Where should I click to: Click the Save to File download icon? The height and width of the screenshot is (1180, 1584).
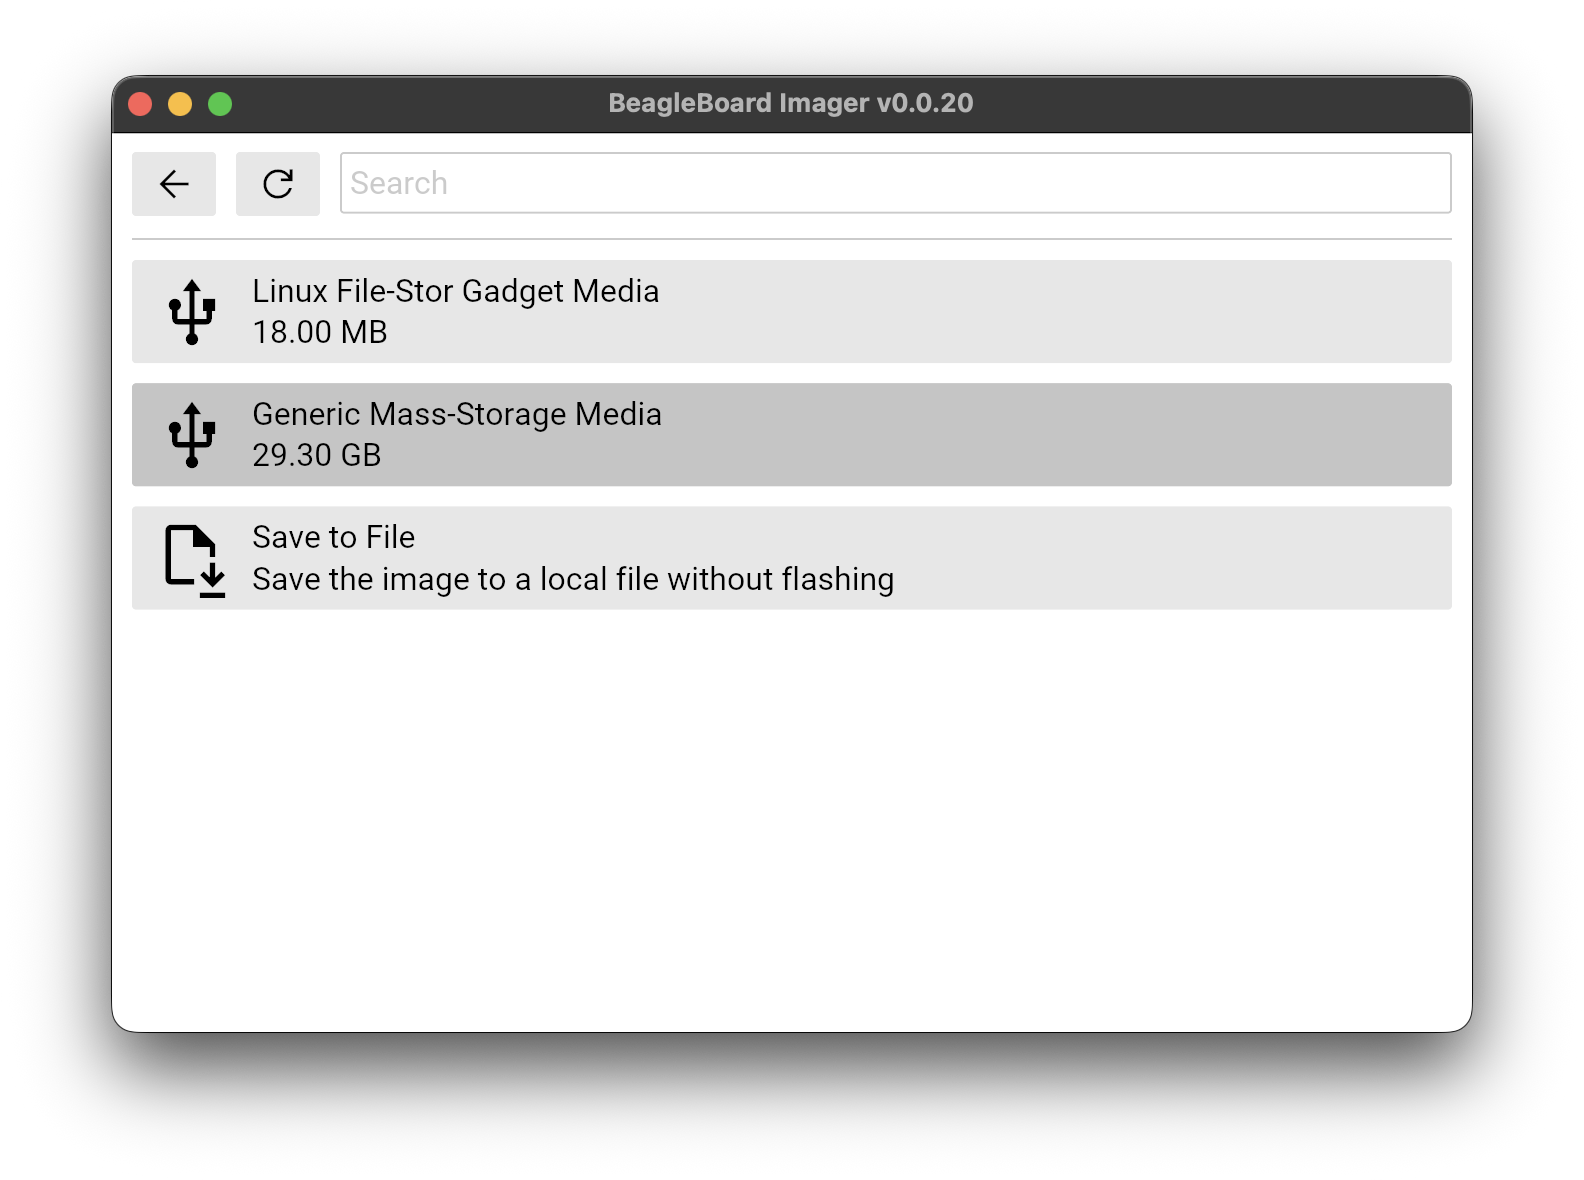pyautogui.click(x=195, y=561)
